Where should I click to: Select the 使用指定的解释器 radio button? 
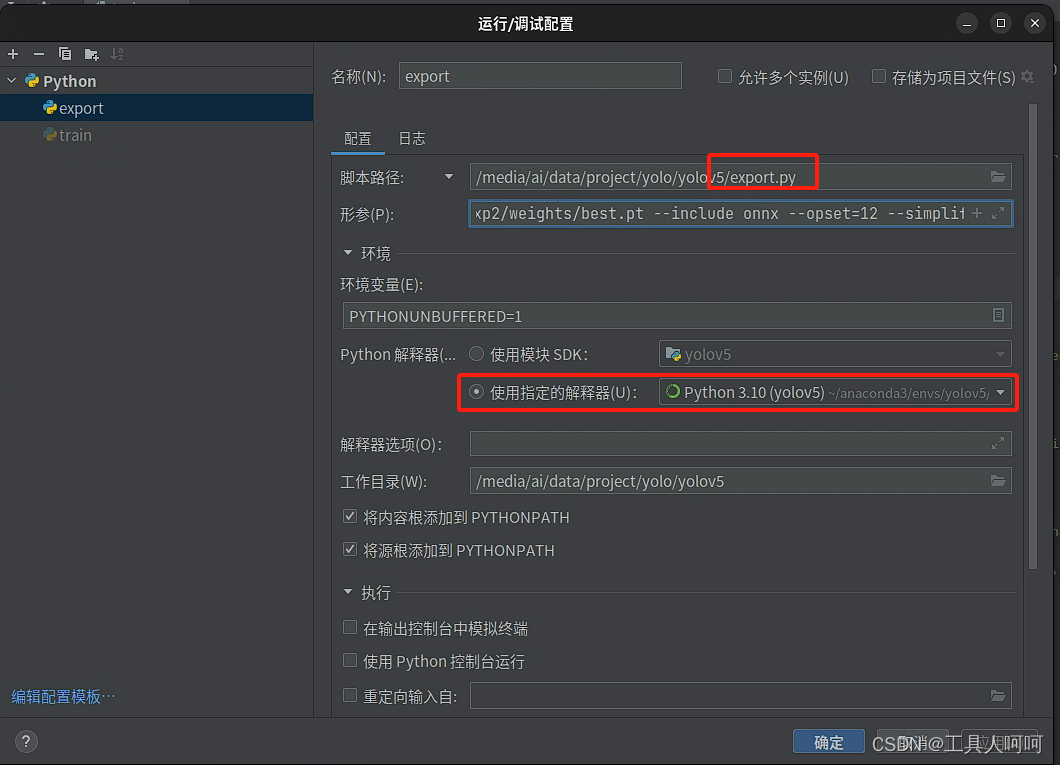(x=477, y=392)
